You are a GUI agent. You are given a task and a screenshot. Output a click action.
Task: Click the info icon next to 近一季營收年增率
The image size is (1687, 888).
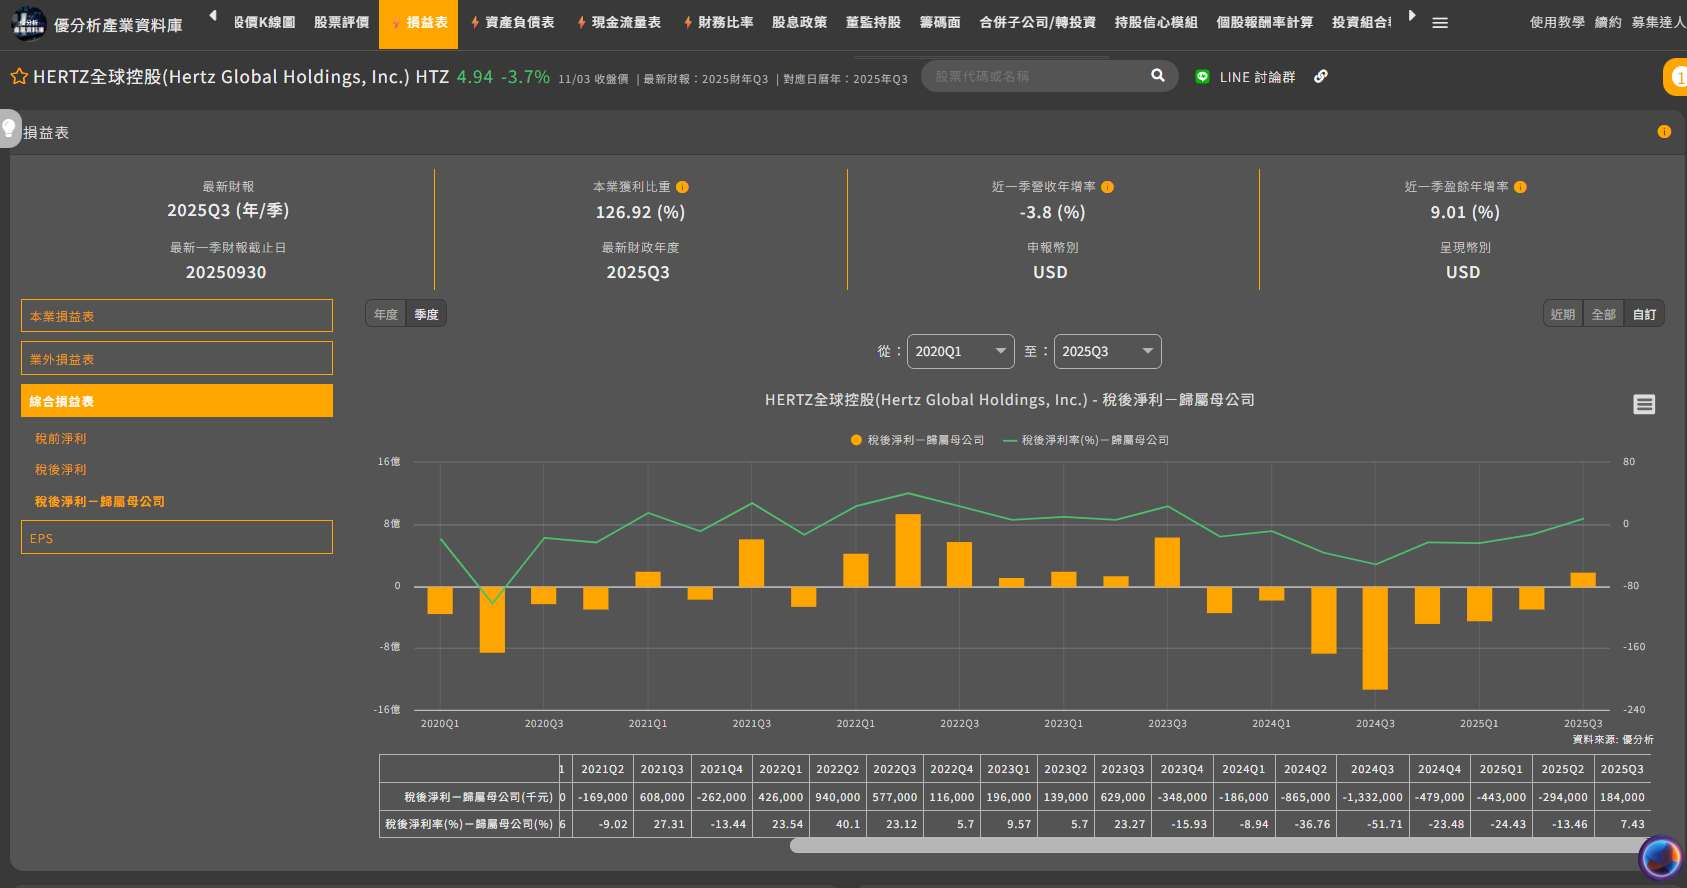click(1107, 187)
